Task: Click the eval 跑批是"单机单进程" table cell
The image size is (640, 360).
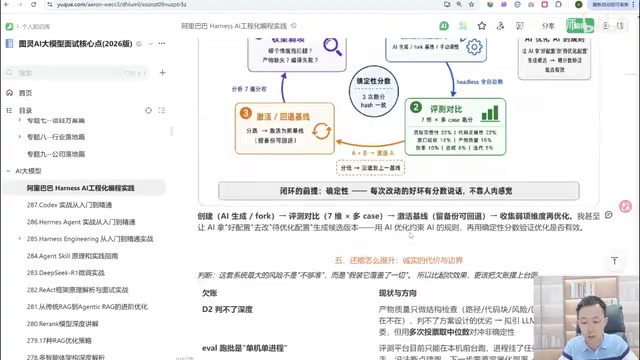Action: (x=244, y=348)
